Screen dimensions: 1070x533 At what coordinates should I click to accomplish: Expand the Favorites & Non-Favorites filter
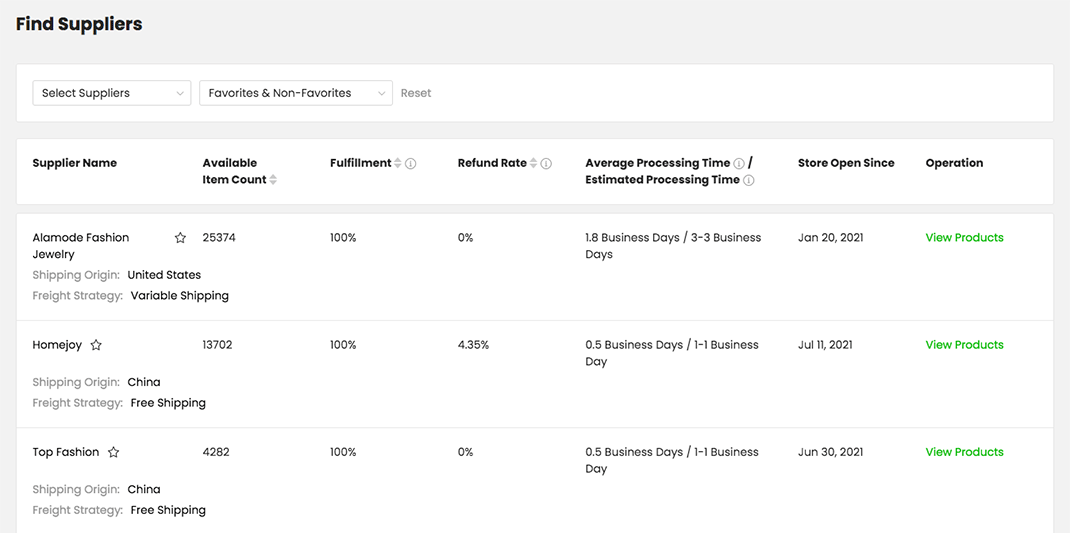point(296,93)
